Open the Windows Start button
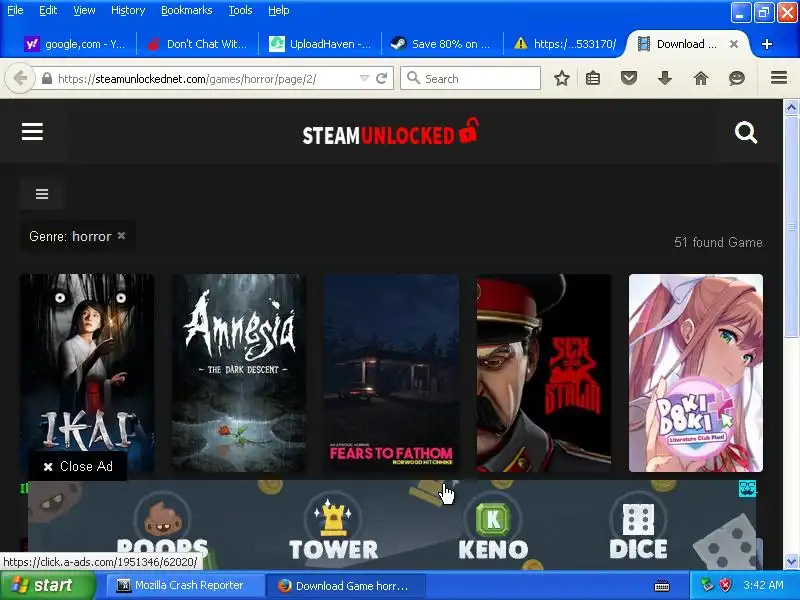 point(48,585)
